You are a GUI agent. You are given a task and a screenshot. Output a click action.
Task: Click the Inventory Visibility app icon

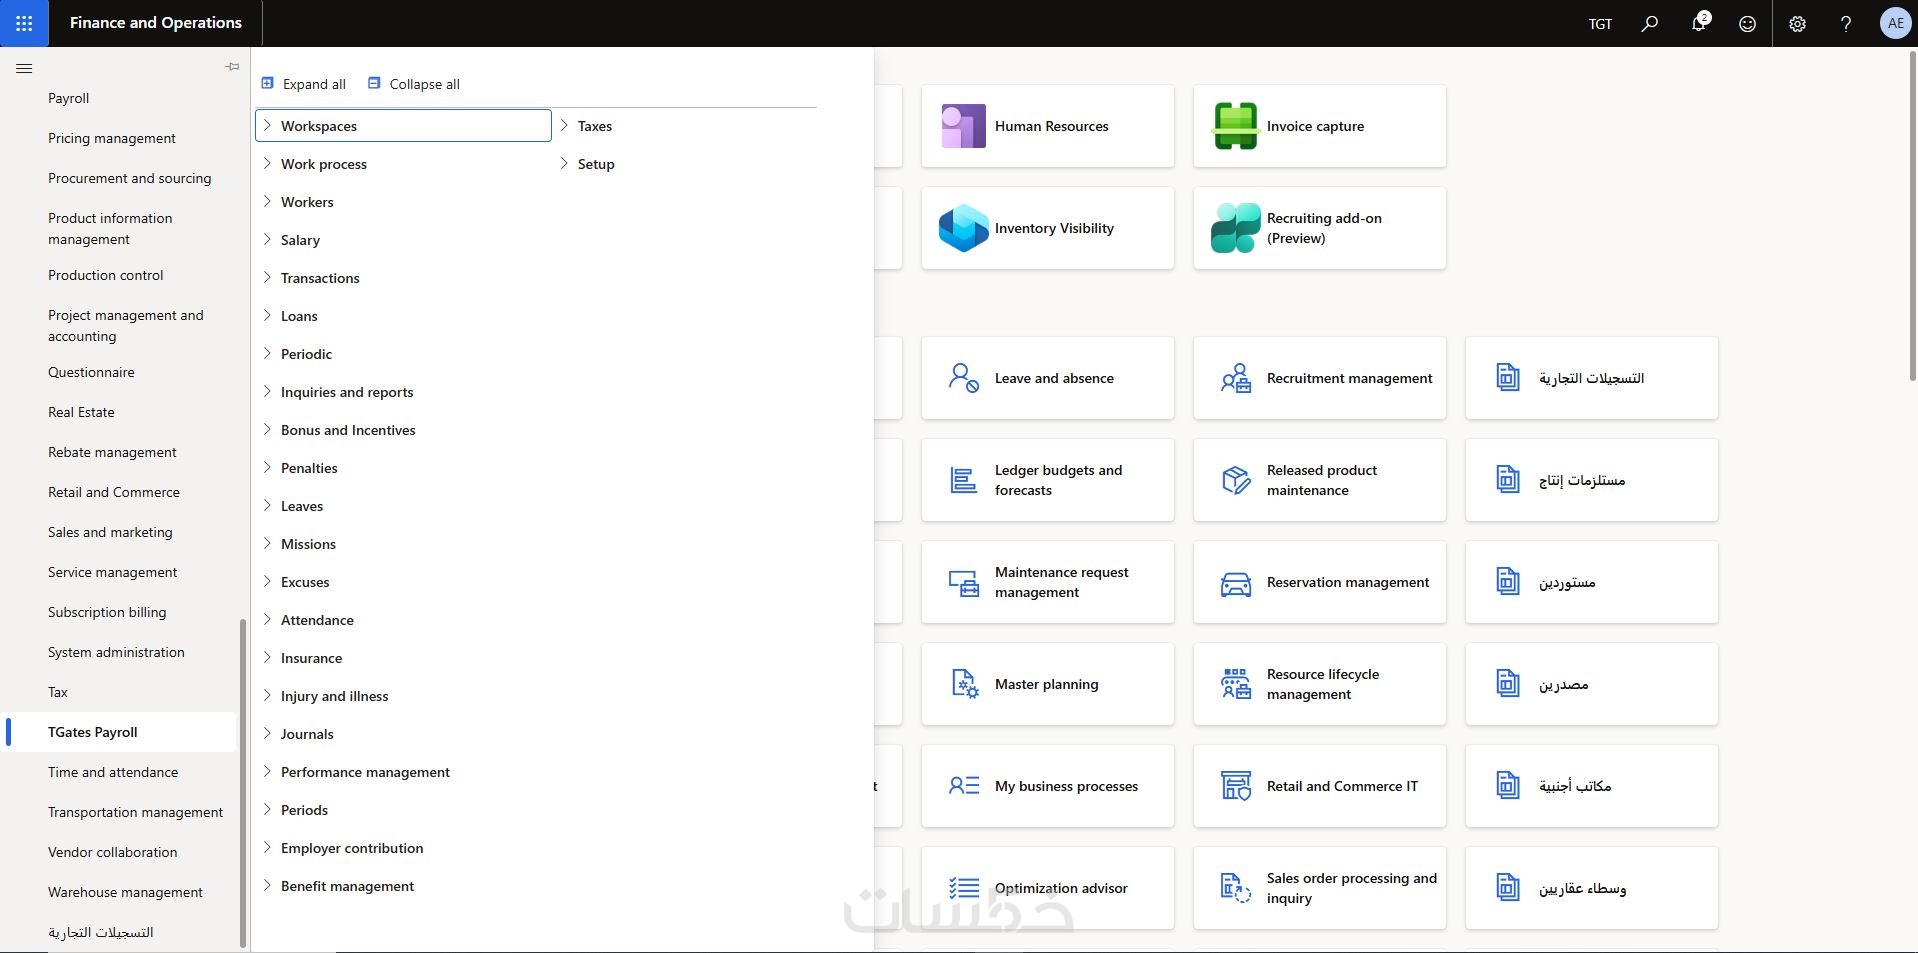(x=963, y=228)
